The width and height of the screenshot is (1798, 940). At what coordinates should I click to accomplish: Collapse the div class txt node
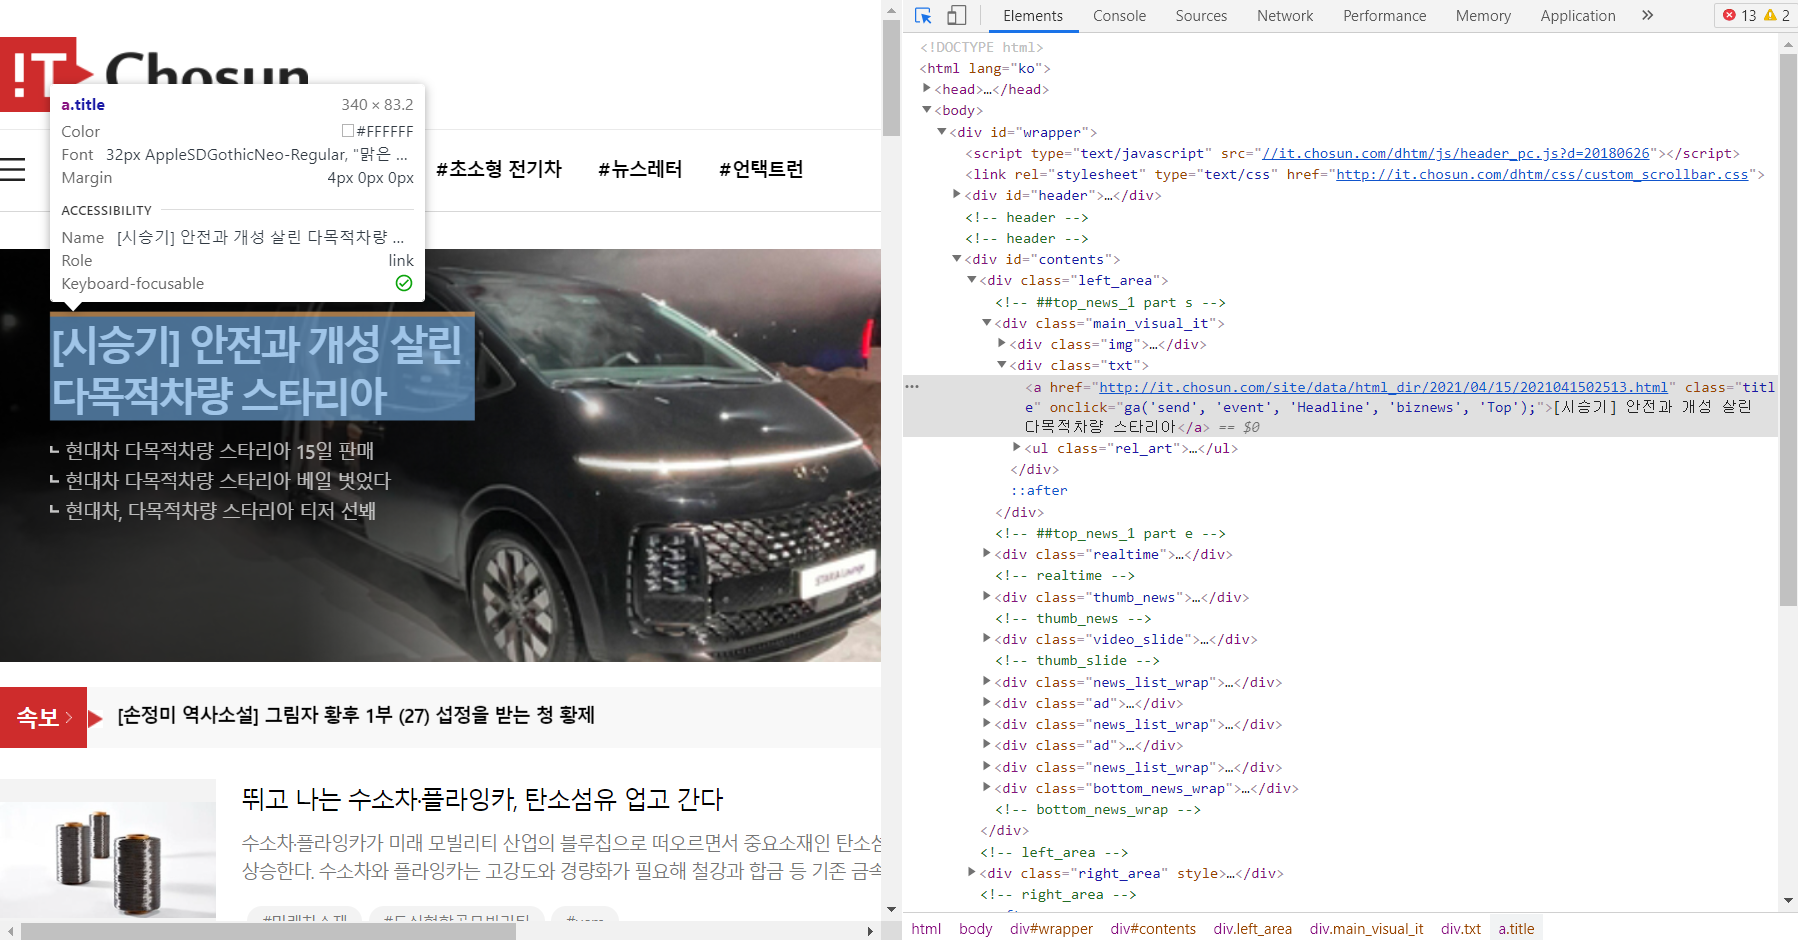click(x=1002, y=365)
